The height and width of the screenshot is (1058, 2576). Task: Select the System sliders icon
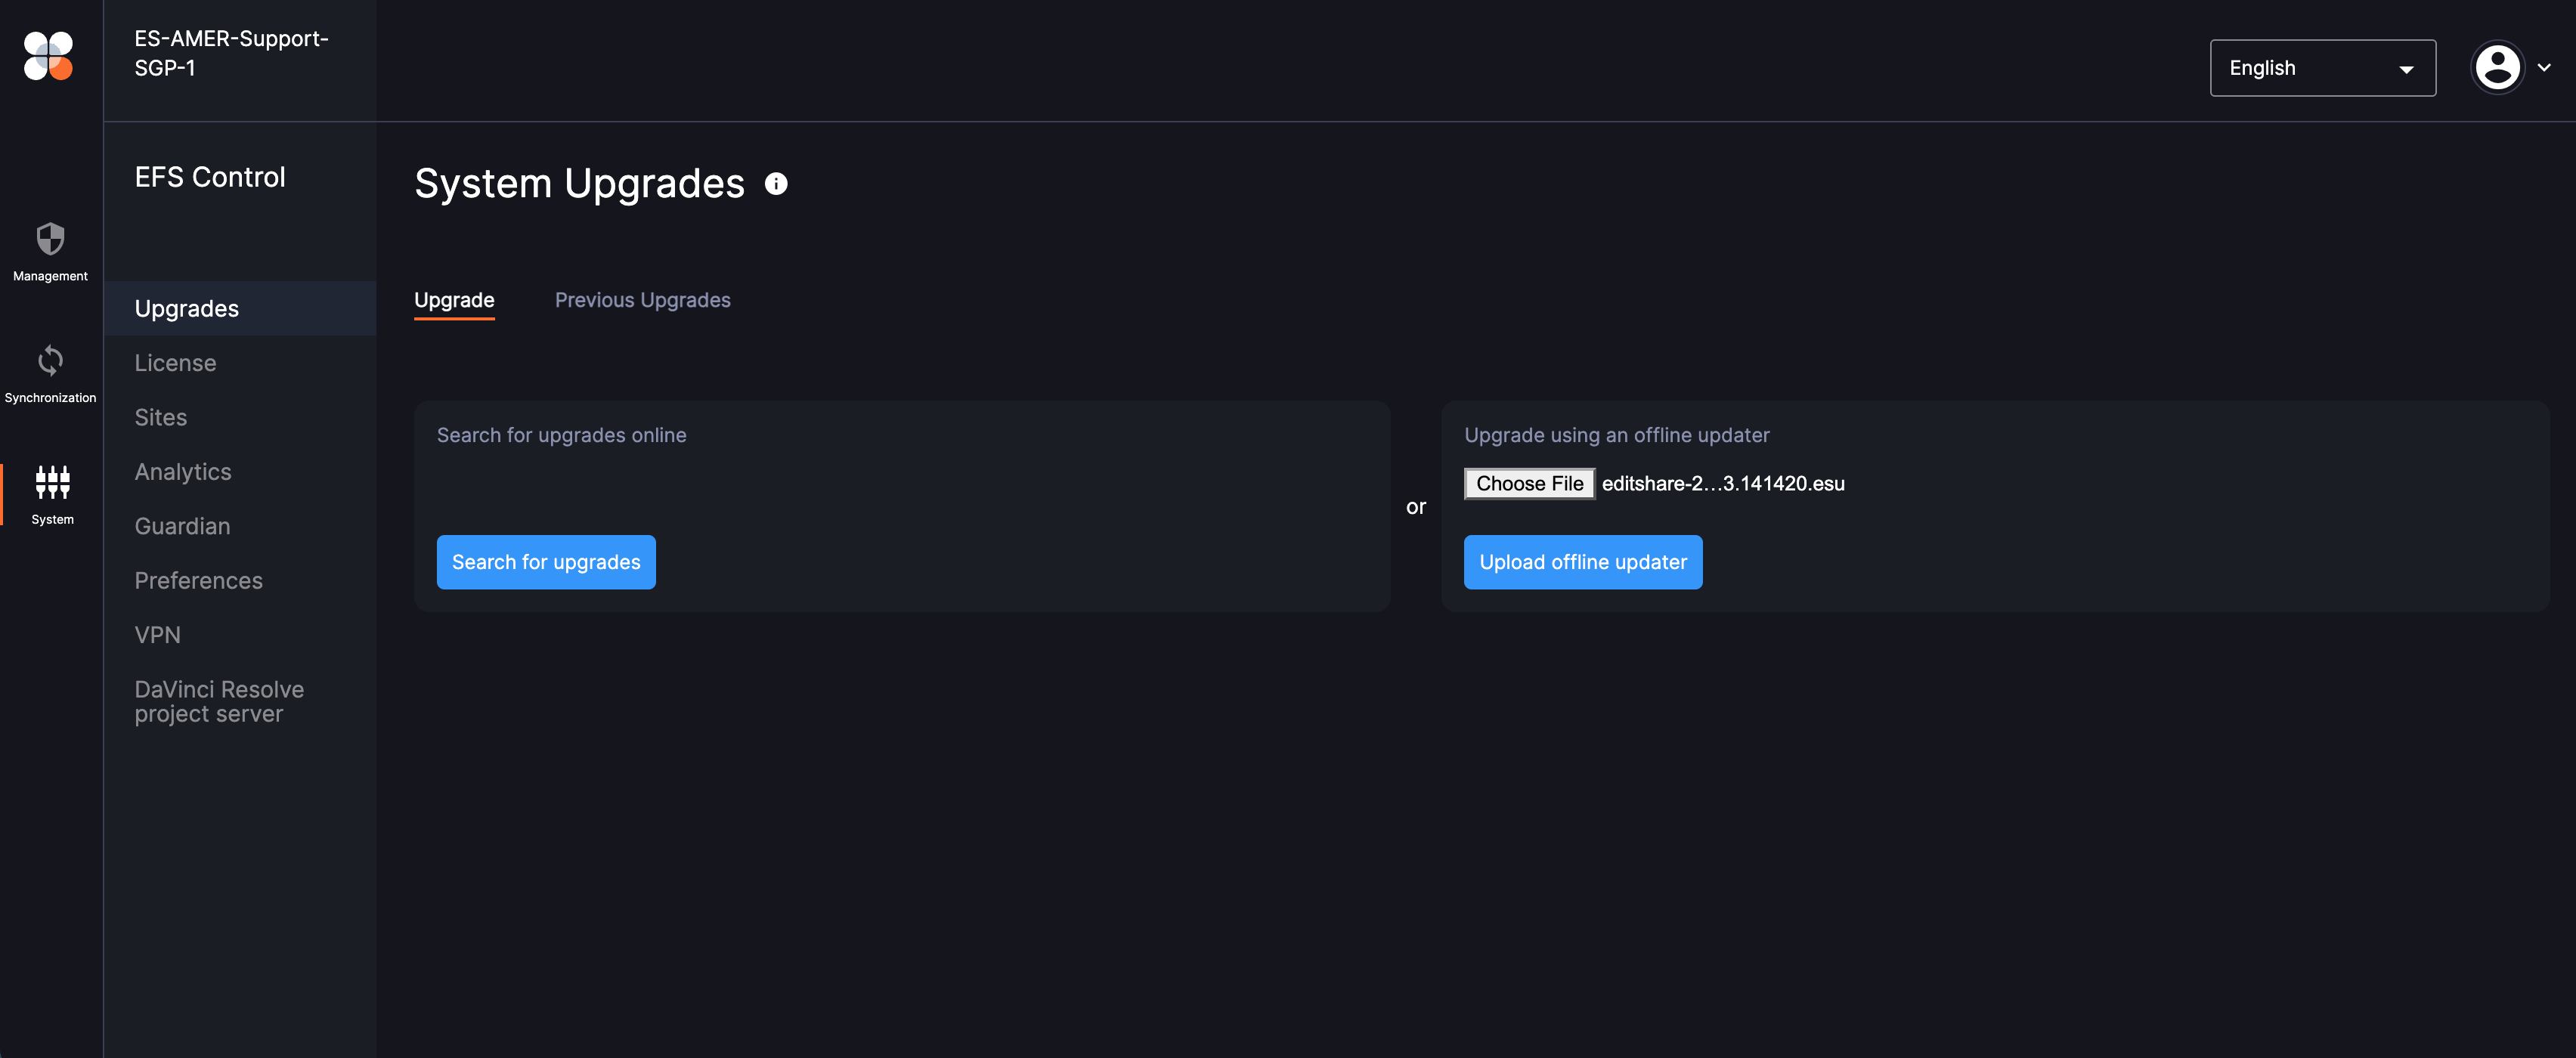[x=52, y=482]
